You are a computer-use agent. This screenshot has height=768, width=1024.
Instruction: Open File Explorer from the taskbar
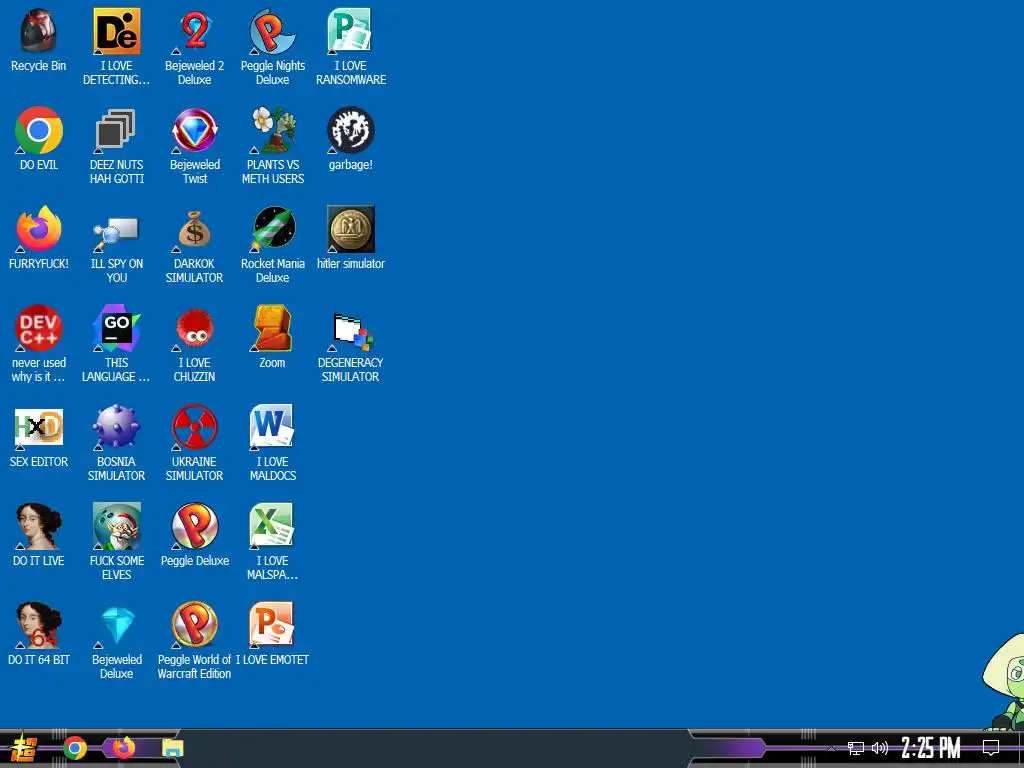click(x=173, y=748)
